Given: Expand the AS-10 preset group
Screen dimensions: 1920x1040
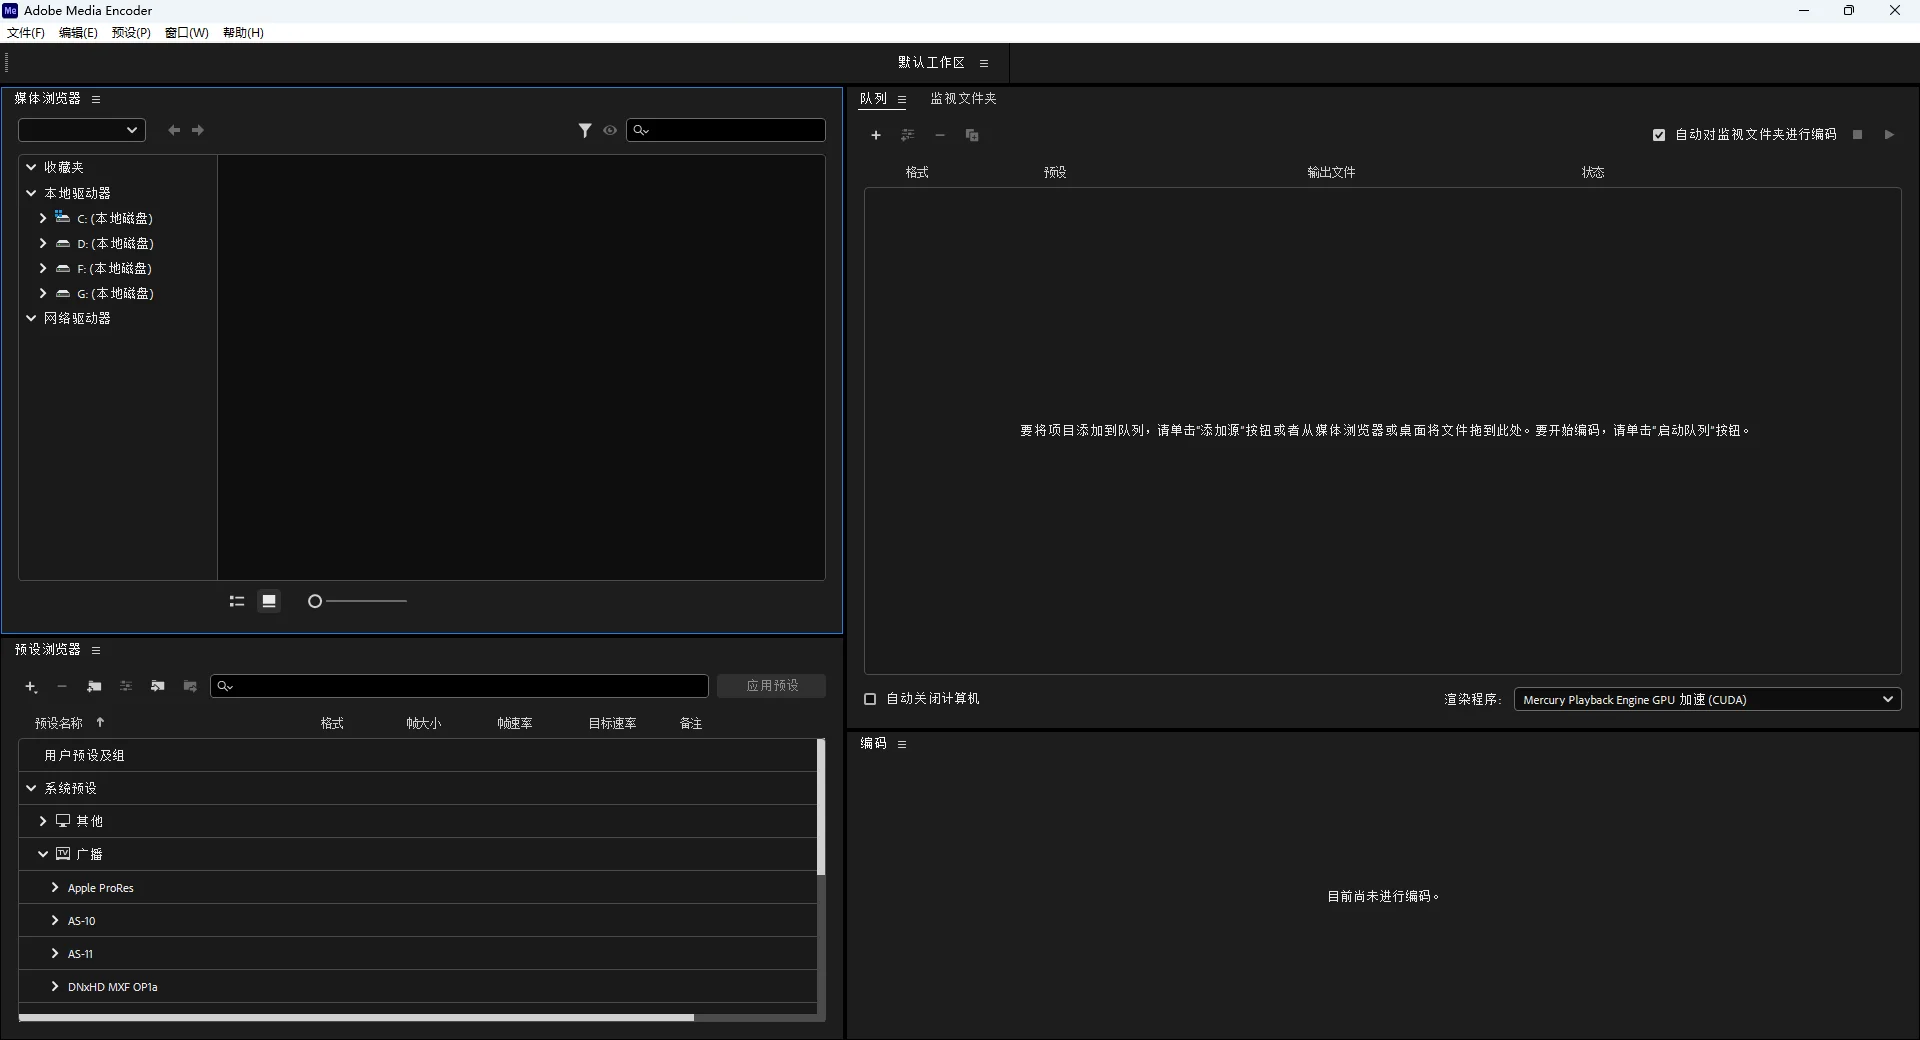Looking at the screenshot, I should [x=55, y=920].
